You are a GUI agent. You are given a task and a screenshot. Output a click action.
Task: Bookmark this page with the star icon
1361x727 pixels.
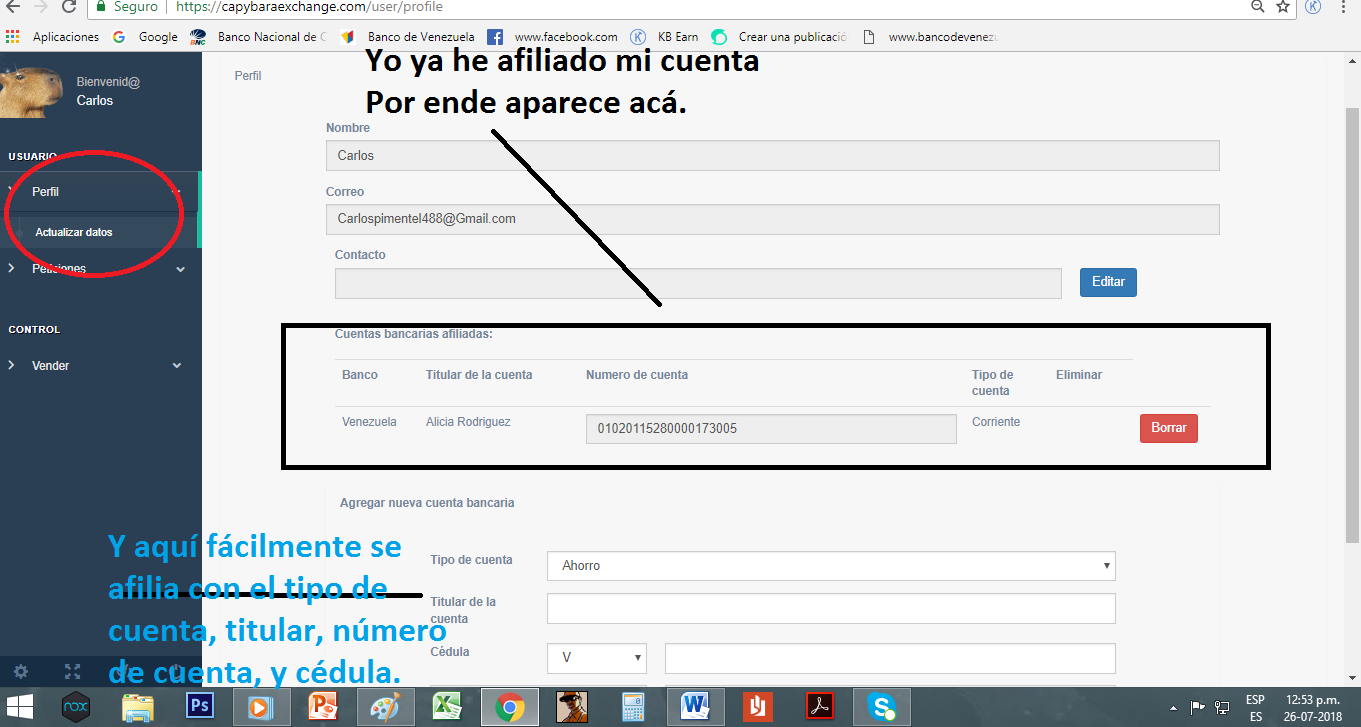pos(1284,6)
